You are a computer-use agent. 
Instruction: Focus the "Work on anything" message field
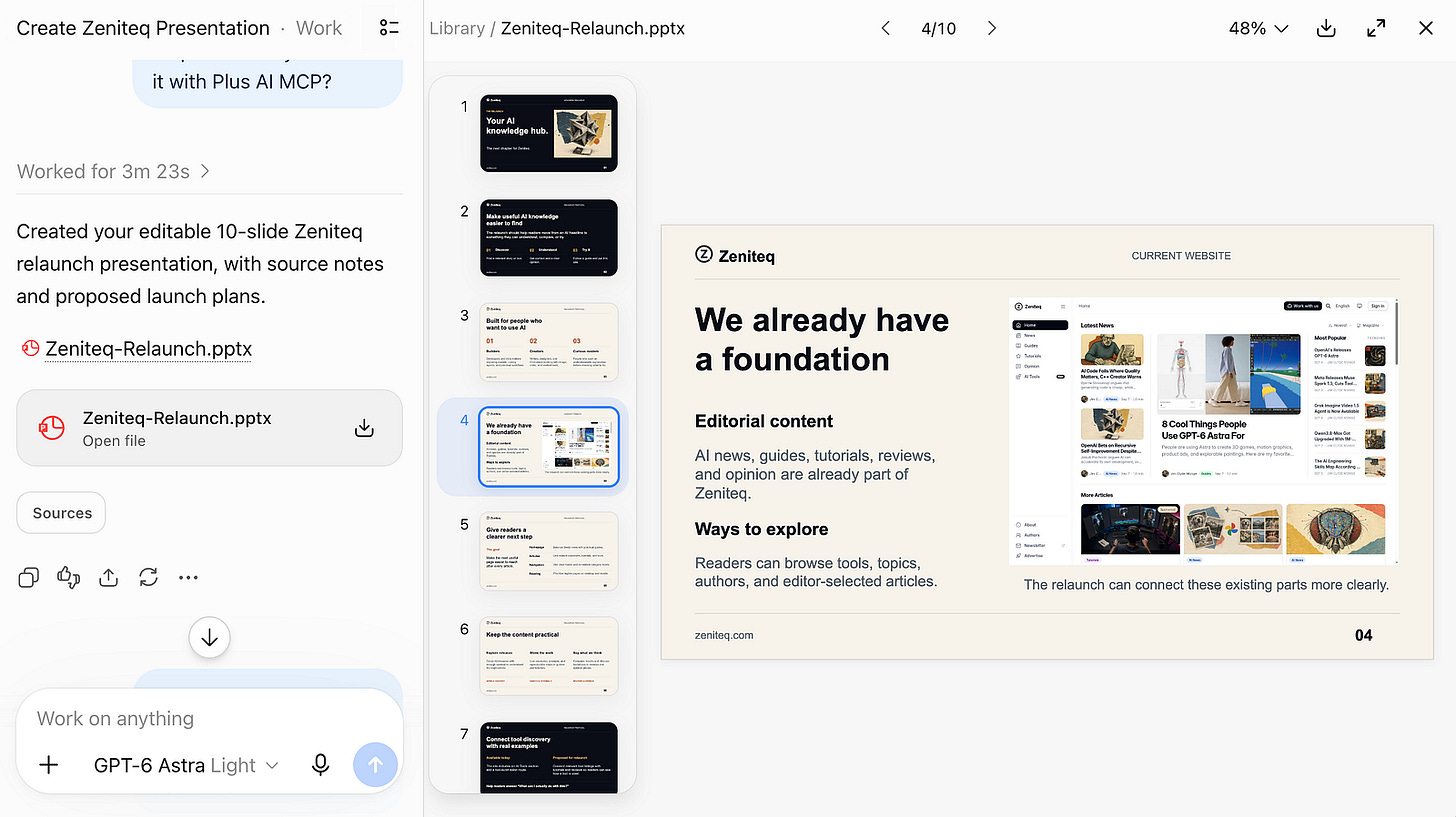[209, 718]
